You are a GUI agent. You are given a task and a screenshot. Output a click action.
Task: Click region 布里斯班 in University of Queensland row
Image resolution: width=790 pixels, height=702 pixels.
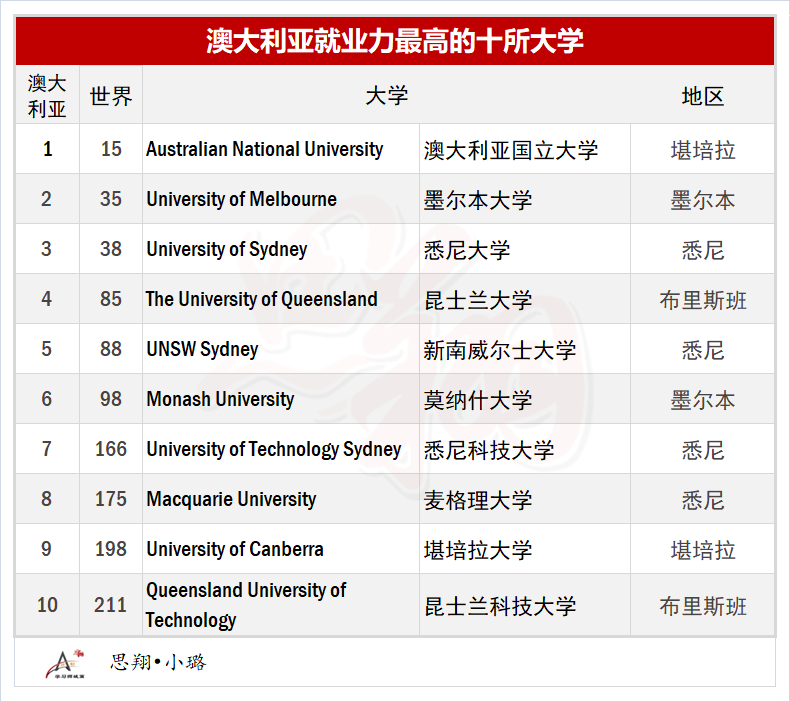(x=702, y=300)
